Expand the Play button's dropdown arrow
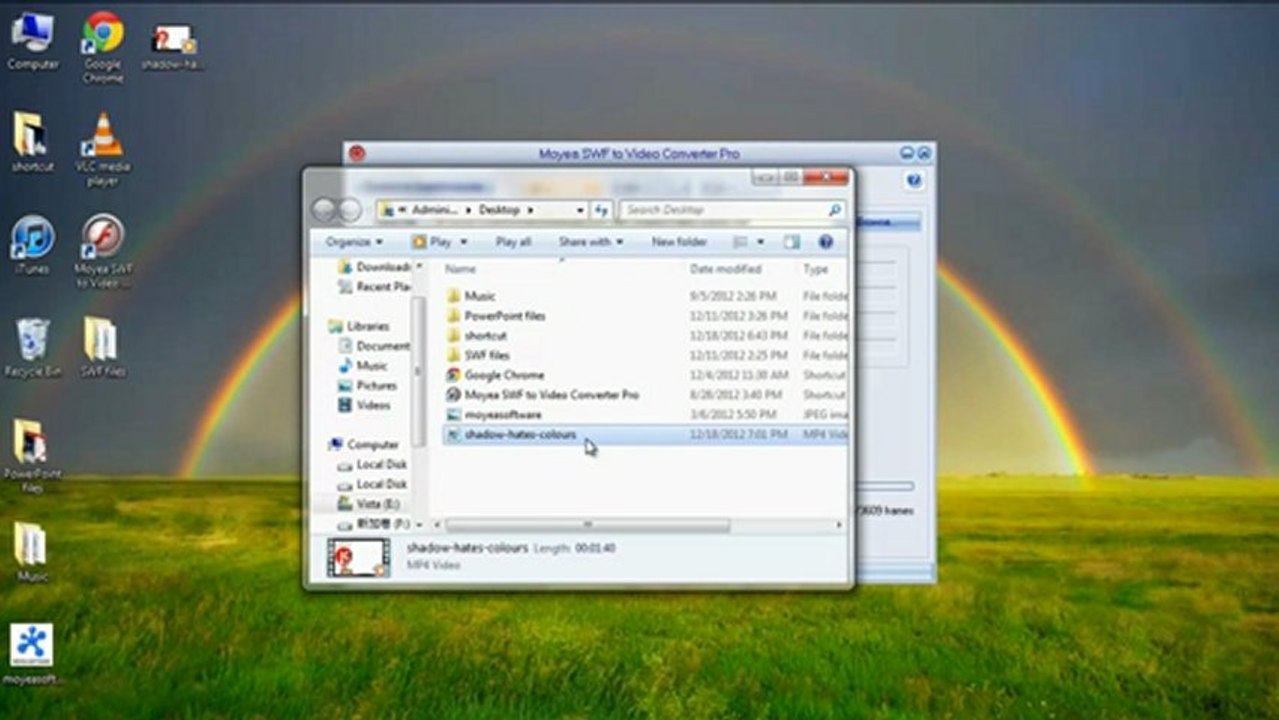 pyautogui.click(x=465, y=242)
